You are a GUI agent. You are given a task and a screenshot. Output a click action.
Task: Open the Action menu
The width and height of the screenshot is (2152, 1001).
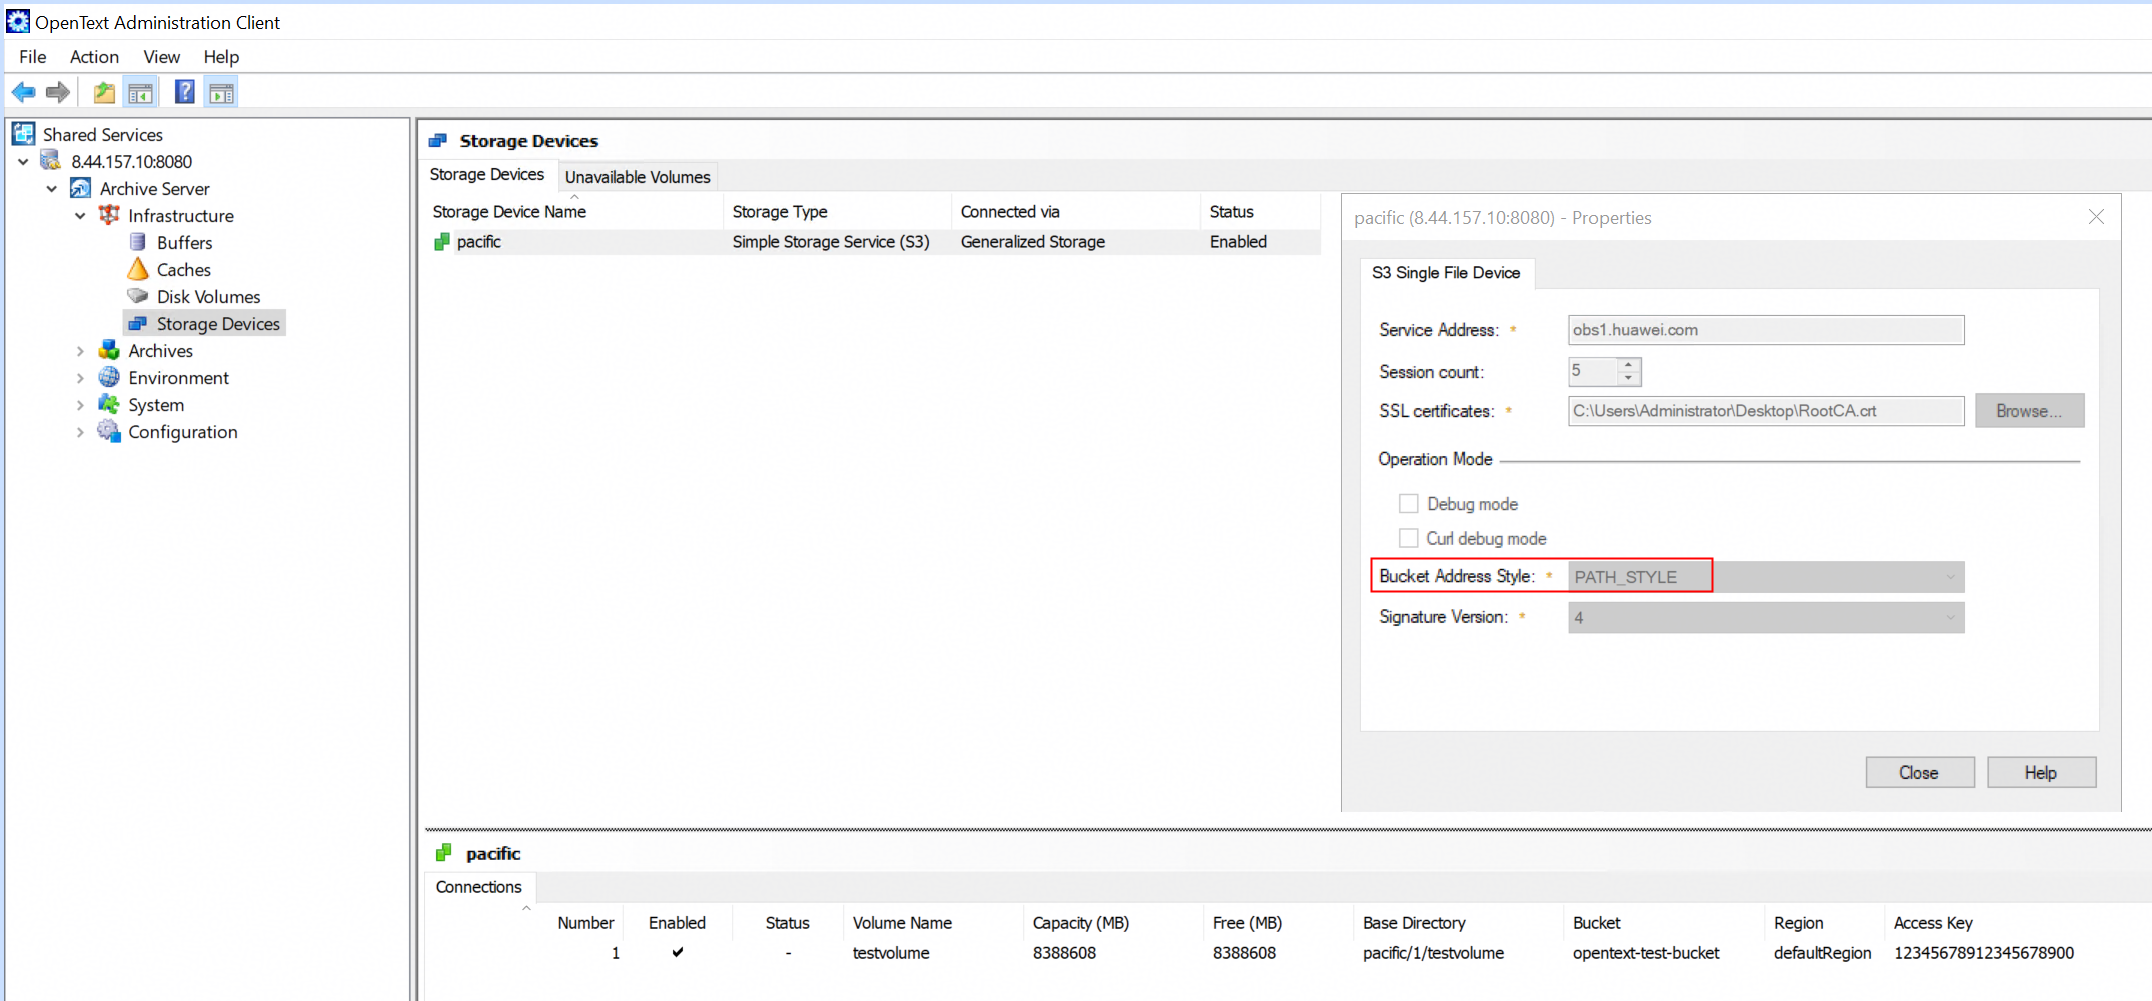[94, 57]
